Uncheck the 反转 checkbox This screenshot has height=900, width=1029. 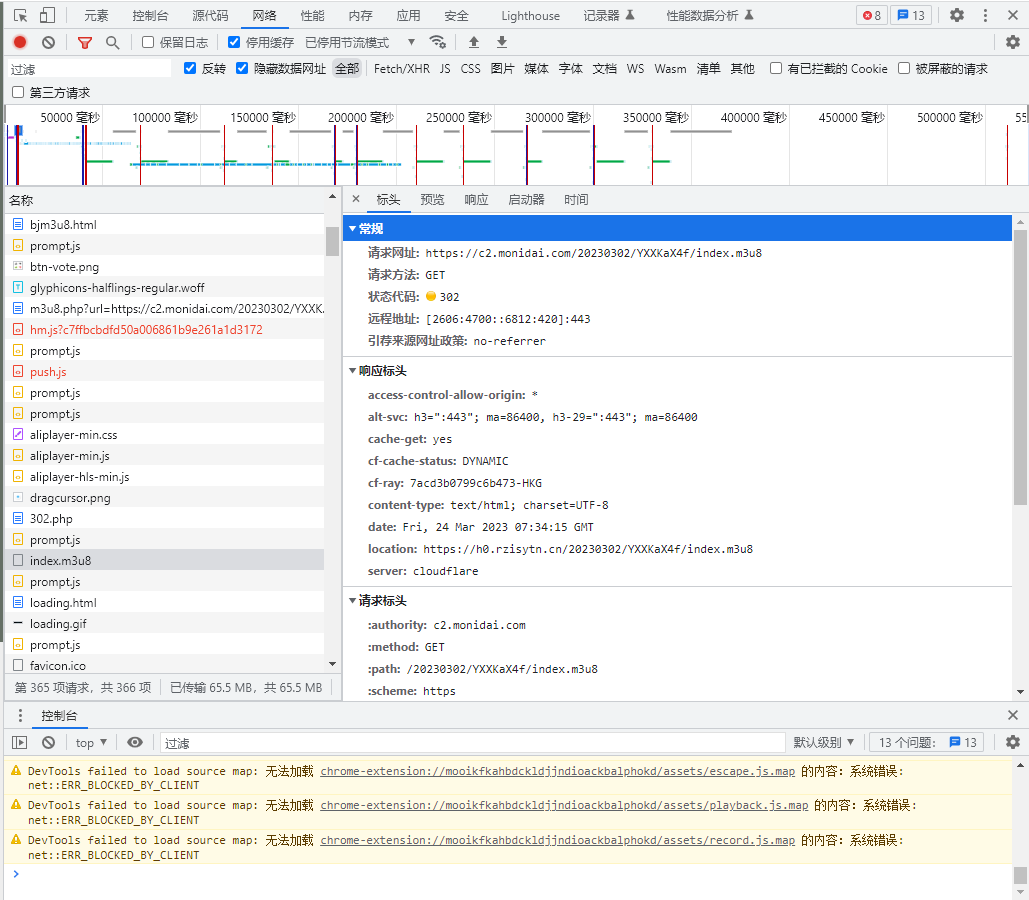[x=190, y=68]
